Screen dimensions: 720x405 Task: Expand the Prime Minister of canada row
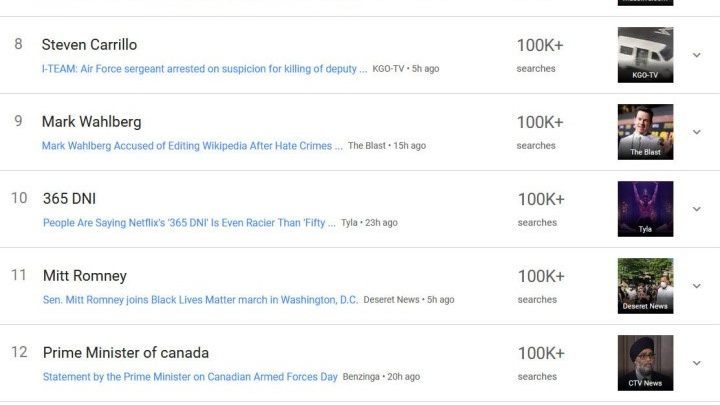pyautogui.click(x=697, y=363)
